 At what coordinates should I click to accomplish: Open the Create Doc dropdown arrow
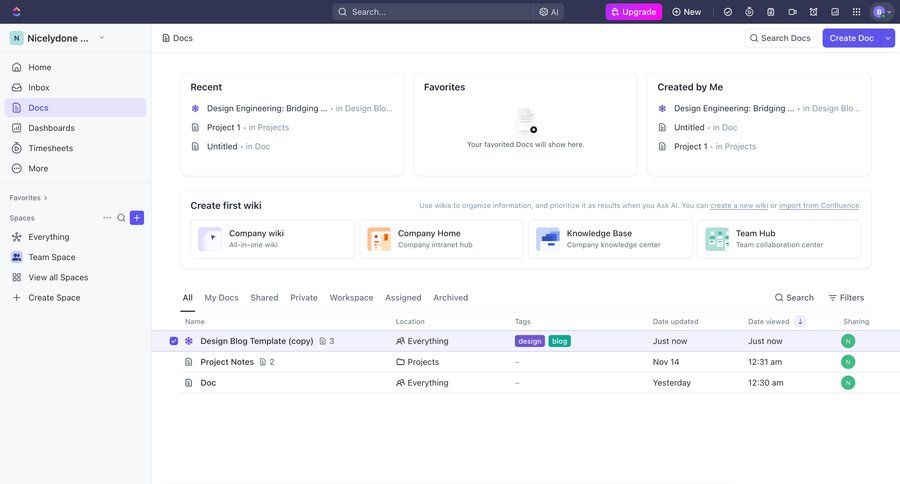(x=888, y=38)
